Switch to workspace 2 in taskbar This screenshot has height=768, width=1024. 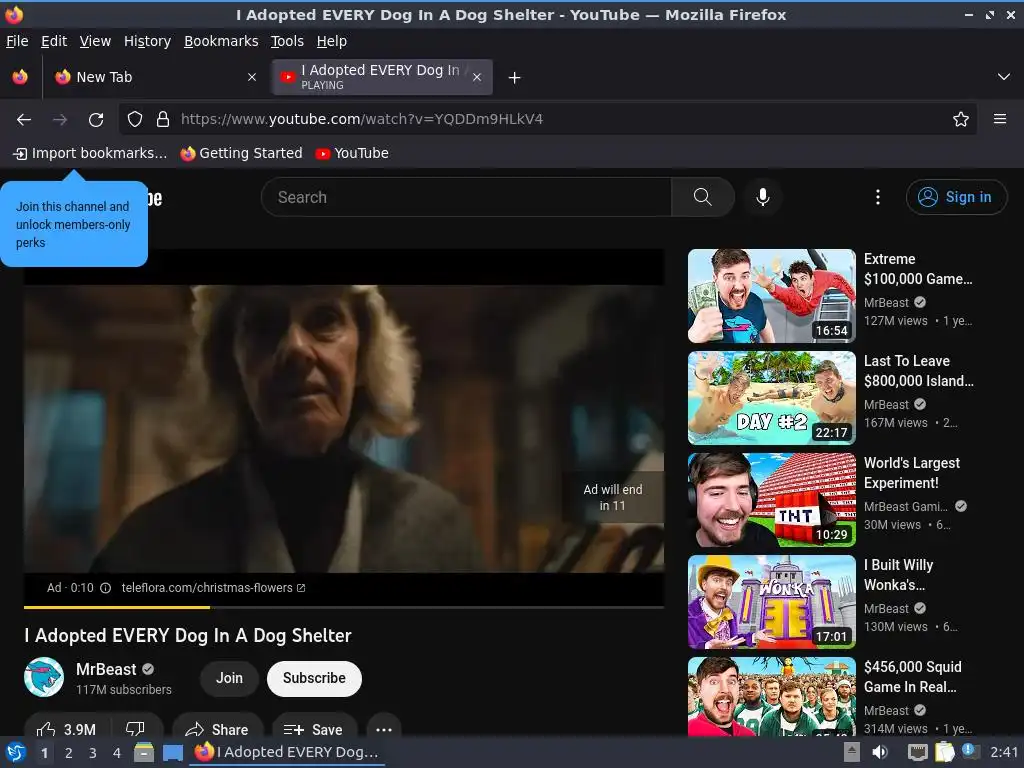click(69, 753)
